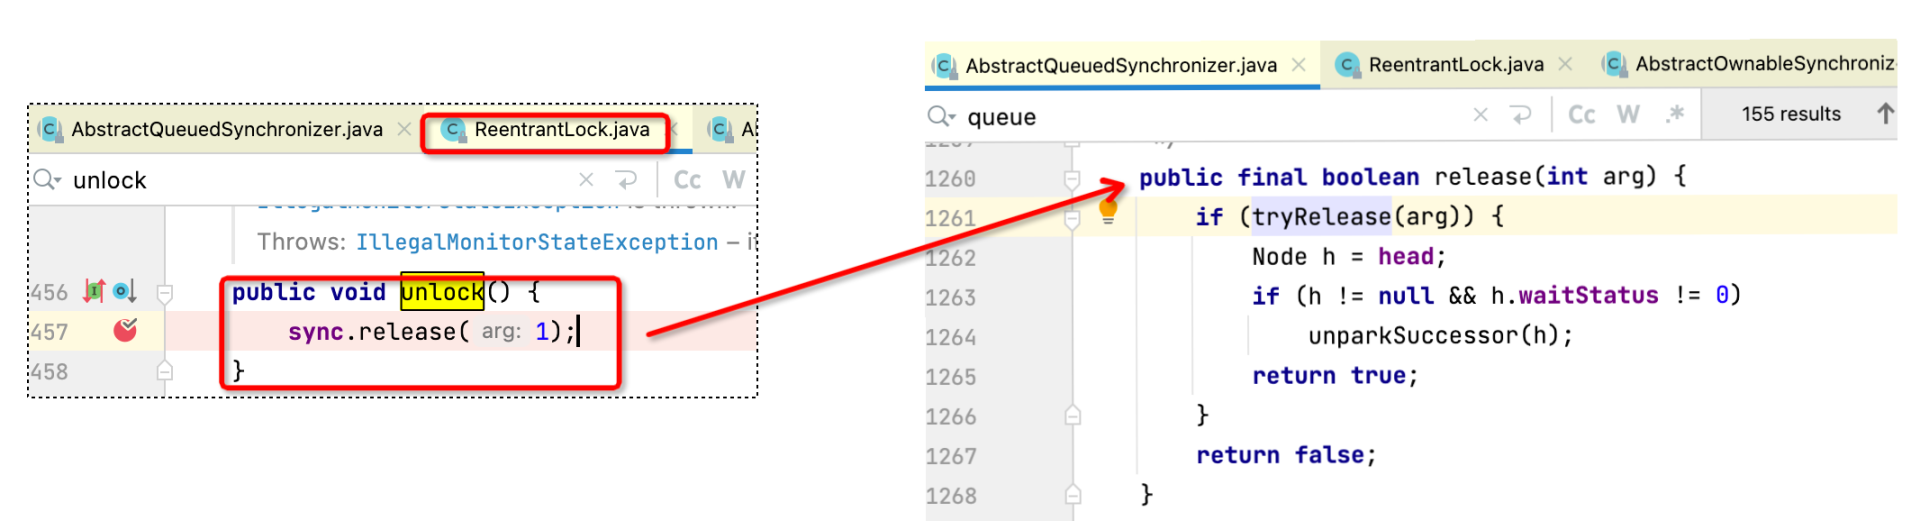Click the implements-method gutter icon on line 456
This screenshot has width=1920, height=521.
[x=94, y=291]
